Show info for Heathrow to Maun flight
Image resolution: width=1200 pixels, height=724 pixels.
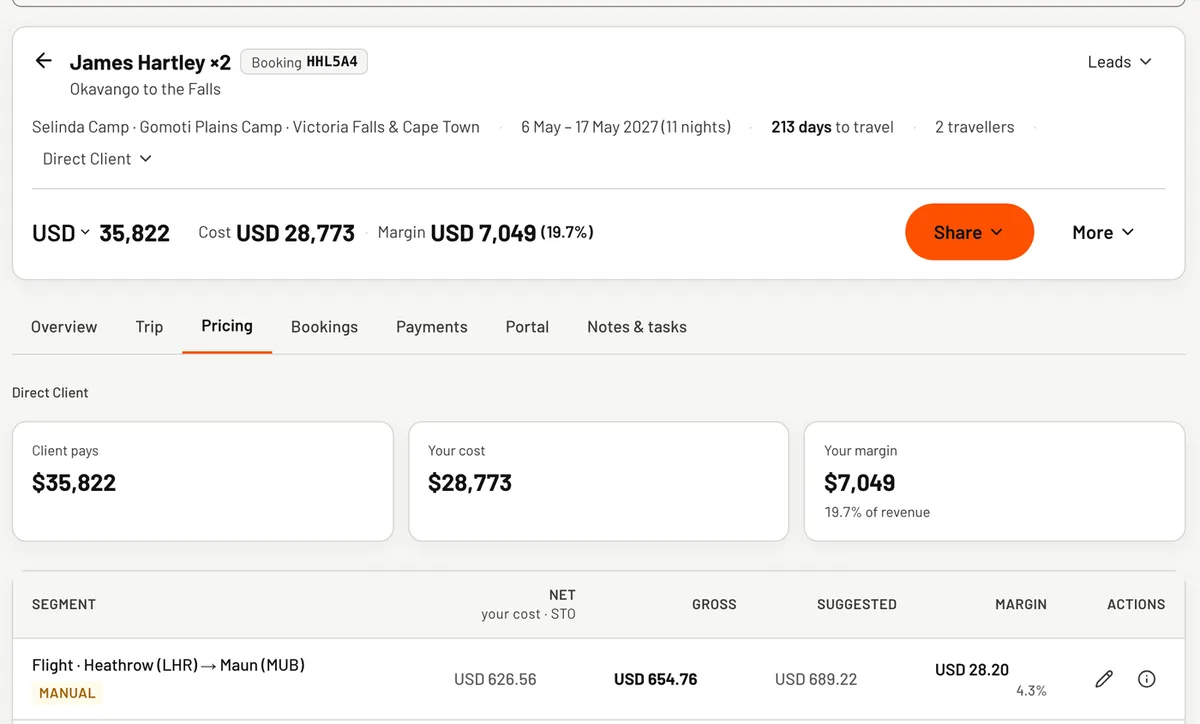(x=1147, y=679)
